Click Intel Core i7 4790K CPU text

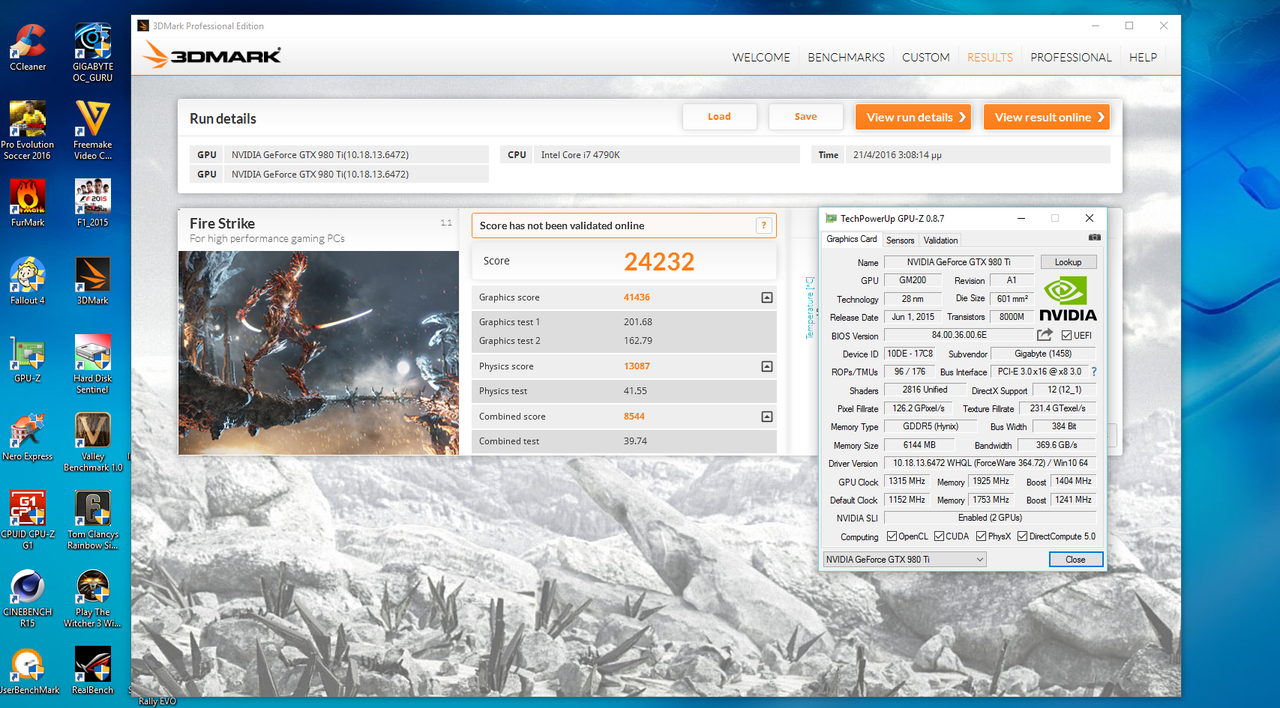580,155
